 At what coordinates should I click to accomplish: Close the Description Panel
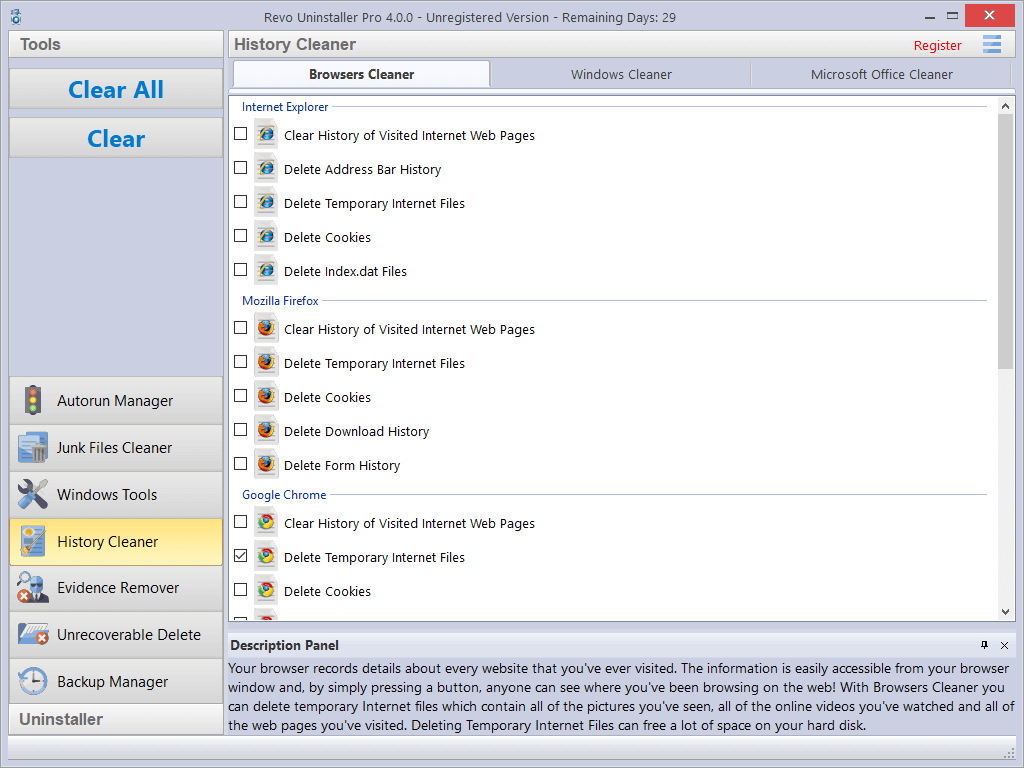(x=1004, y=645)
